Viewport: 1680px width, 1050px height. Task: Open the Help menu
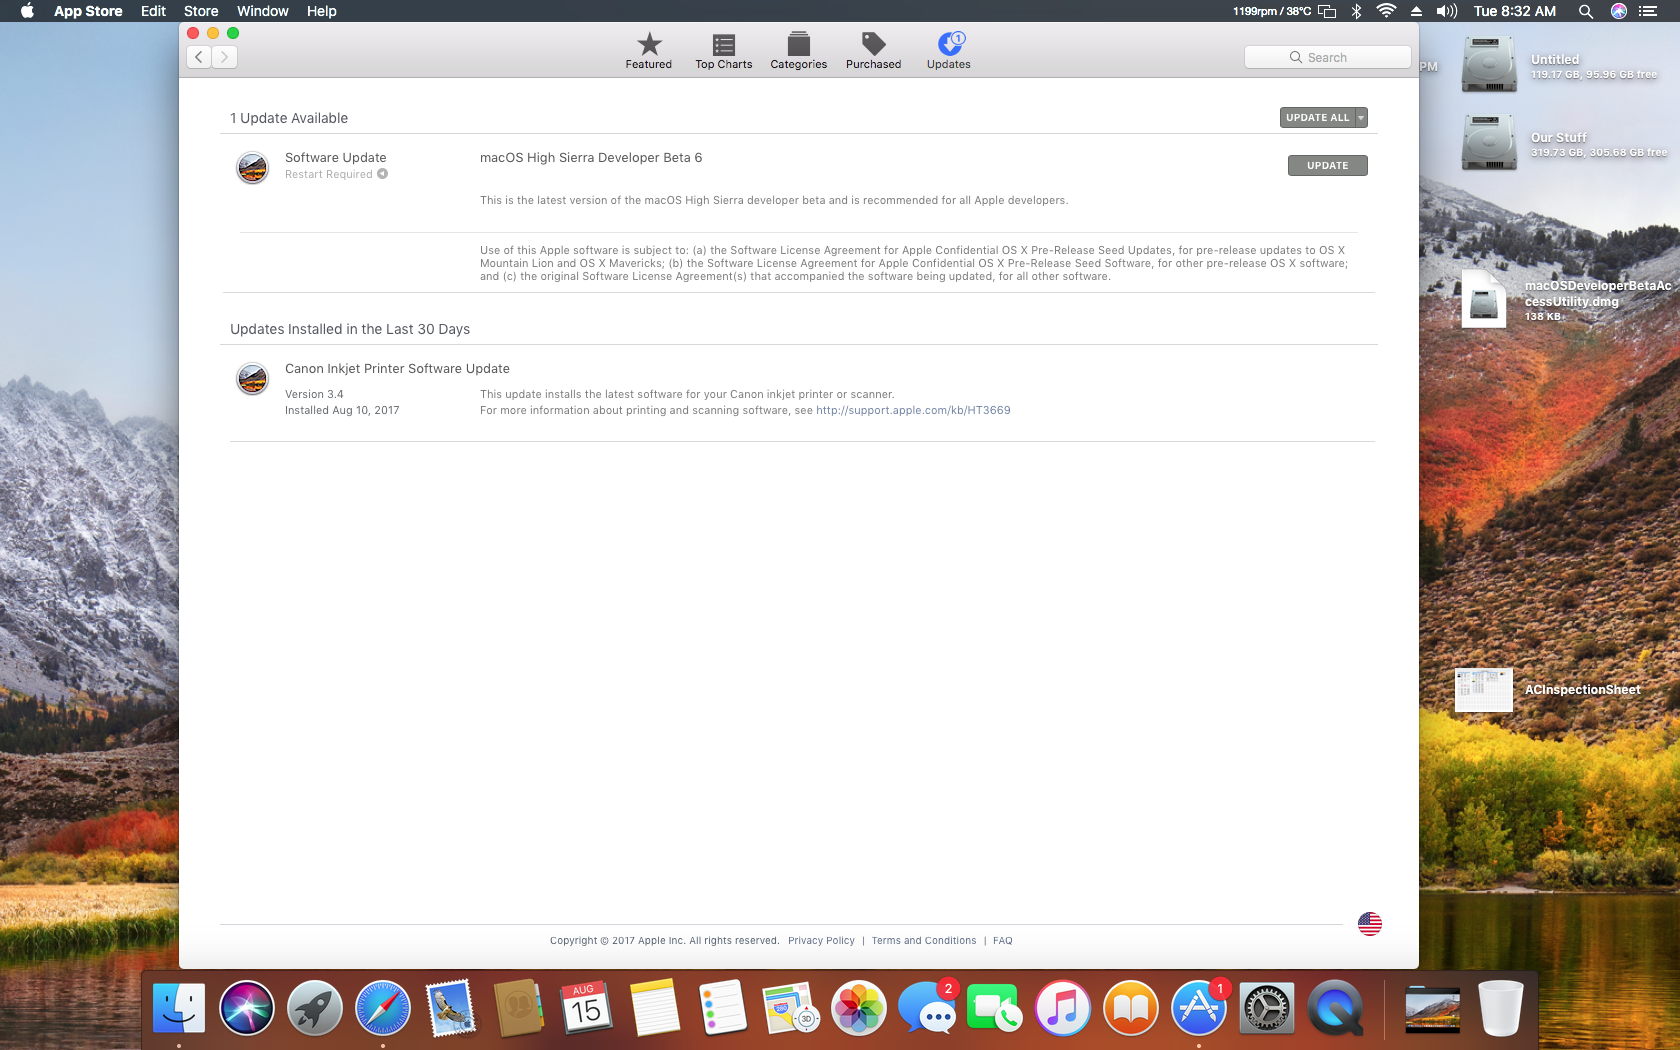pyautogui.click(x=322, y=11)
